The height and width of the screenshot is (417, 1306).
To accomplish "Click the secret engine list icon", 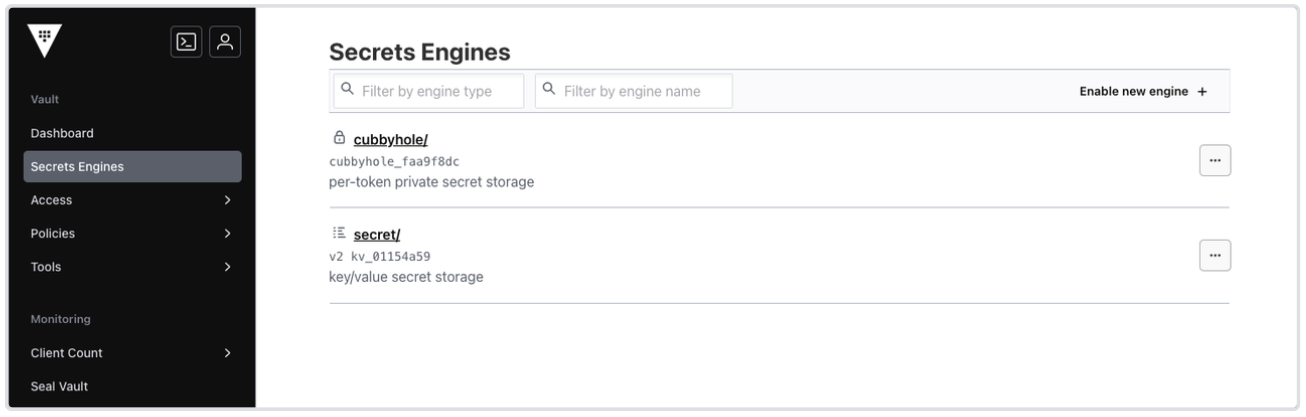I will 339,234.
